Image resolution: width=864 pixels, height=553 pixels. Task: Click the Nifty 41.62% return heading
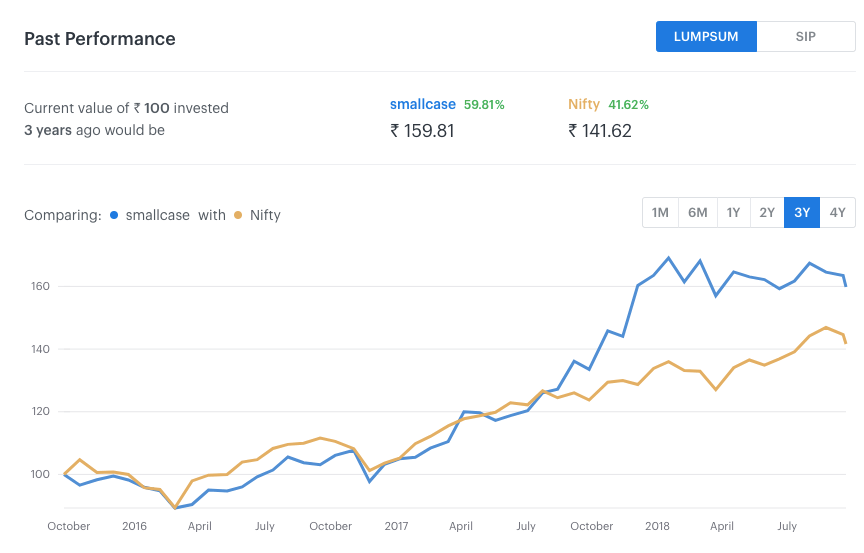[608, 105]
